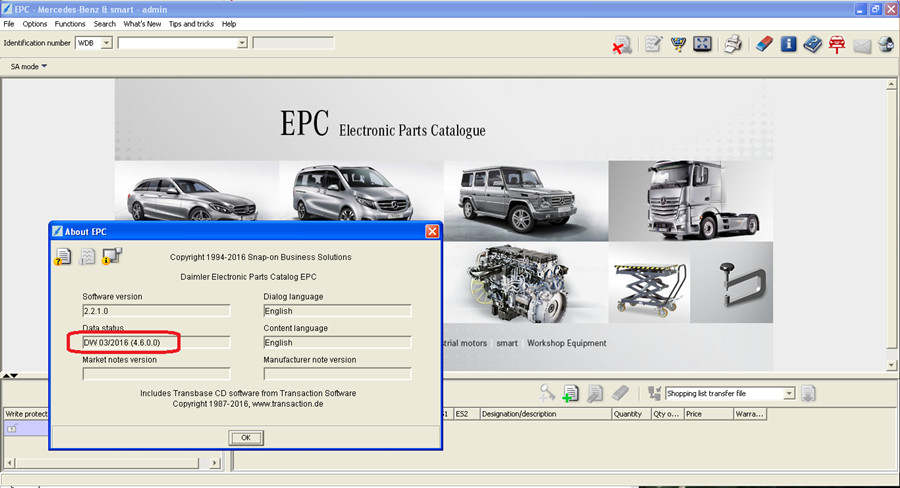Image resolution: width=900 pixels, height=488 pixels.
Task: Click the shopping cart toolbar icon
Action: pos(678,44)
